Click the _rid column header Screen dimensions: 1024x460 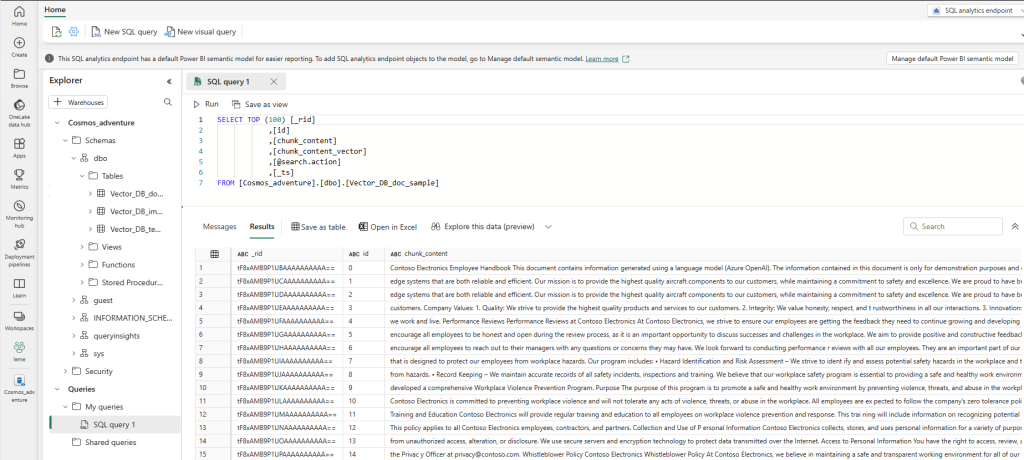285,254
